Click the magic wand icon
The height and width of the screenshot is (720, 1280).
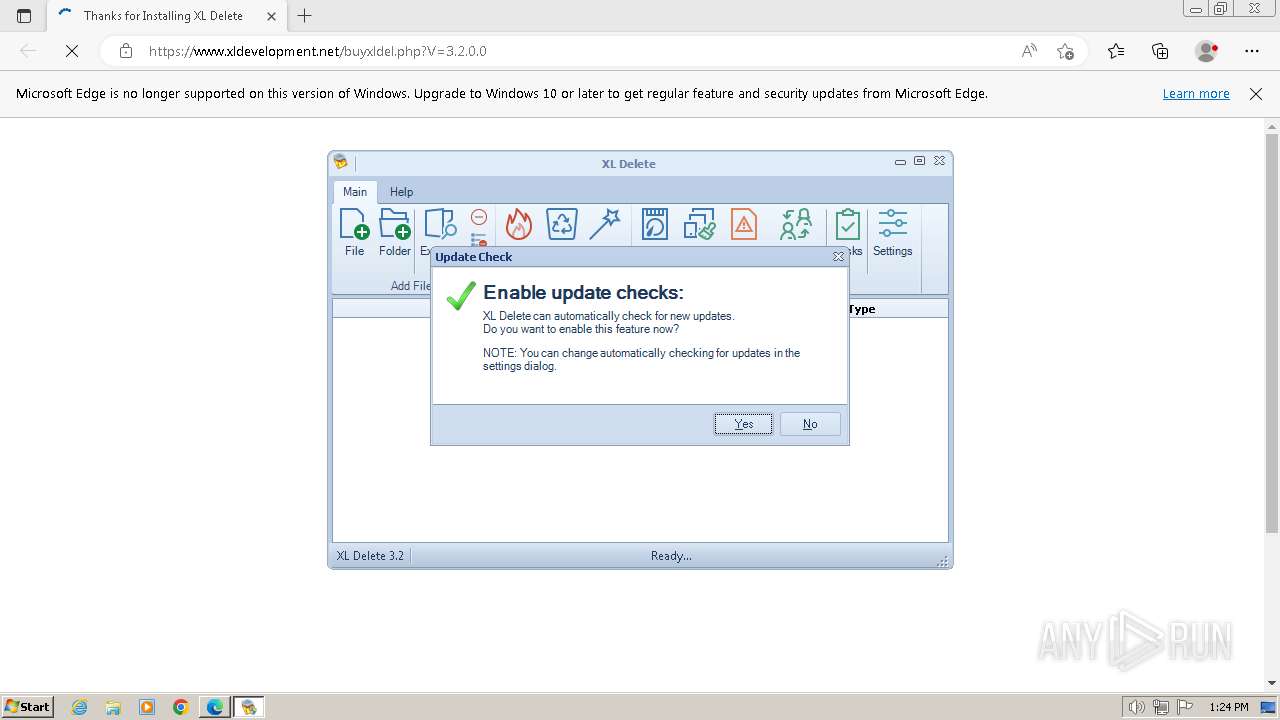tap(605, 224)
